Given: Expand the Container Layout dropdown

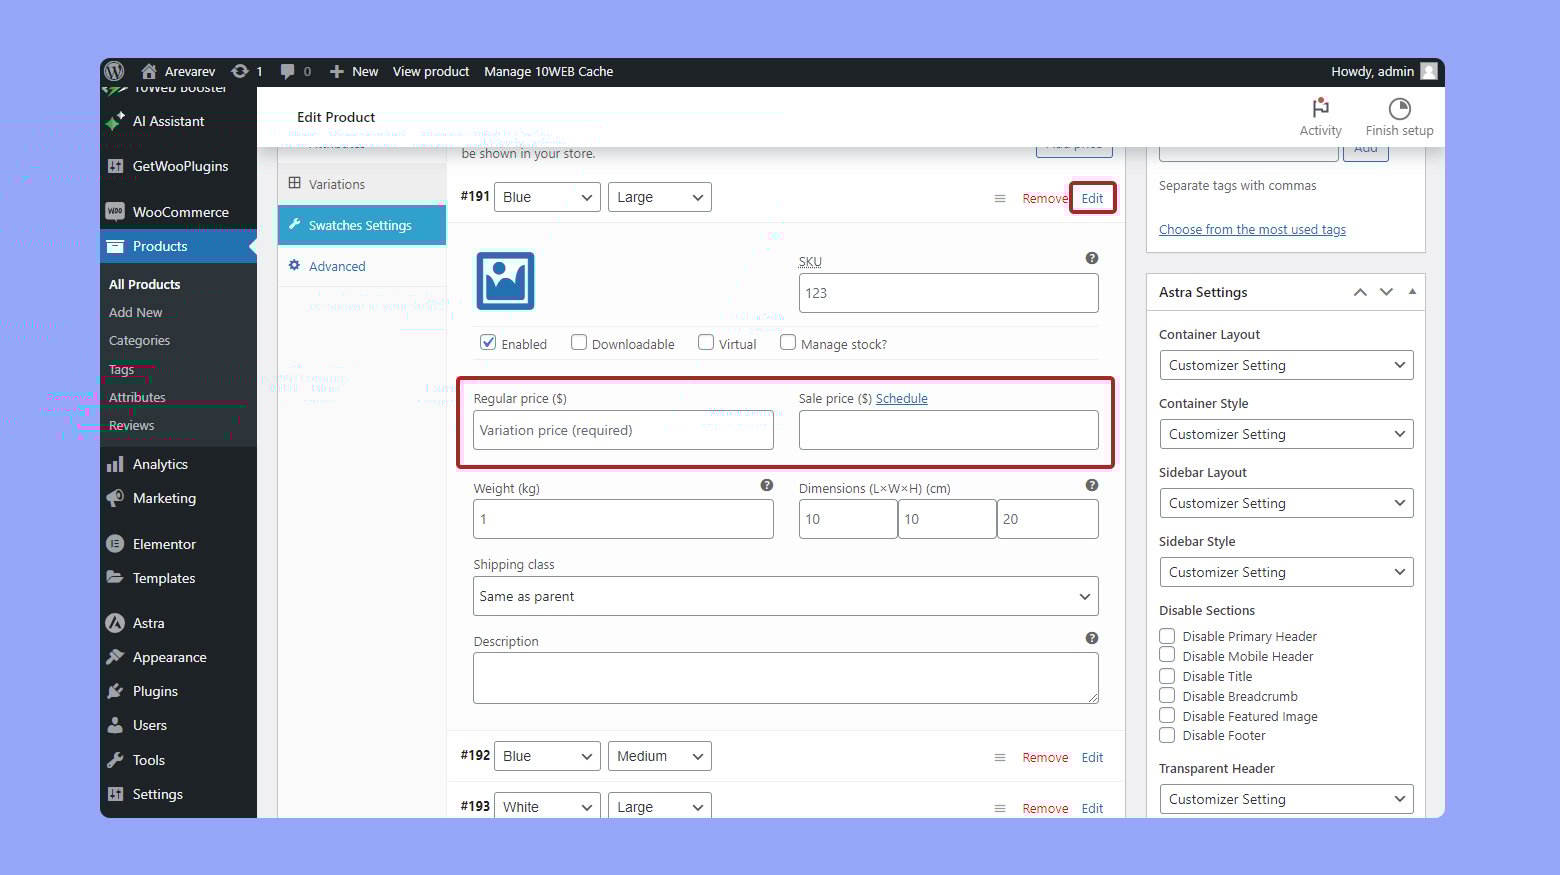Looking at the screenshot, I should coord(1285,365).
